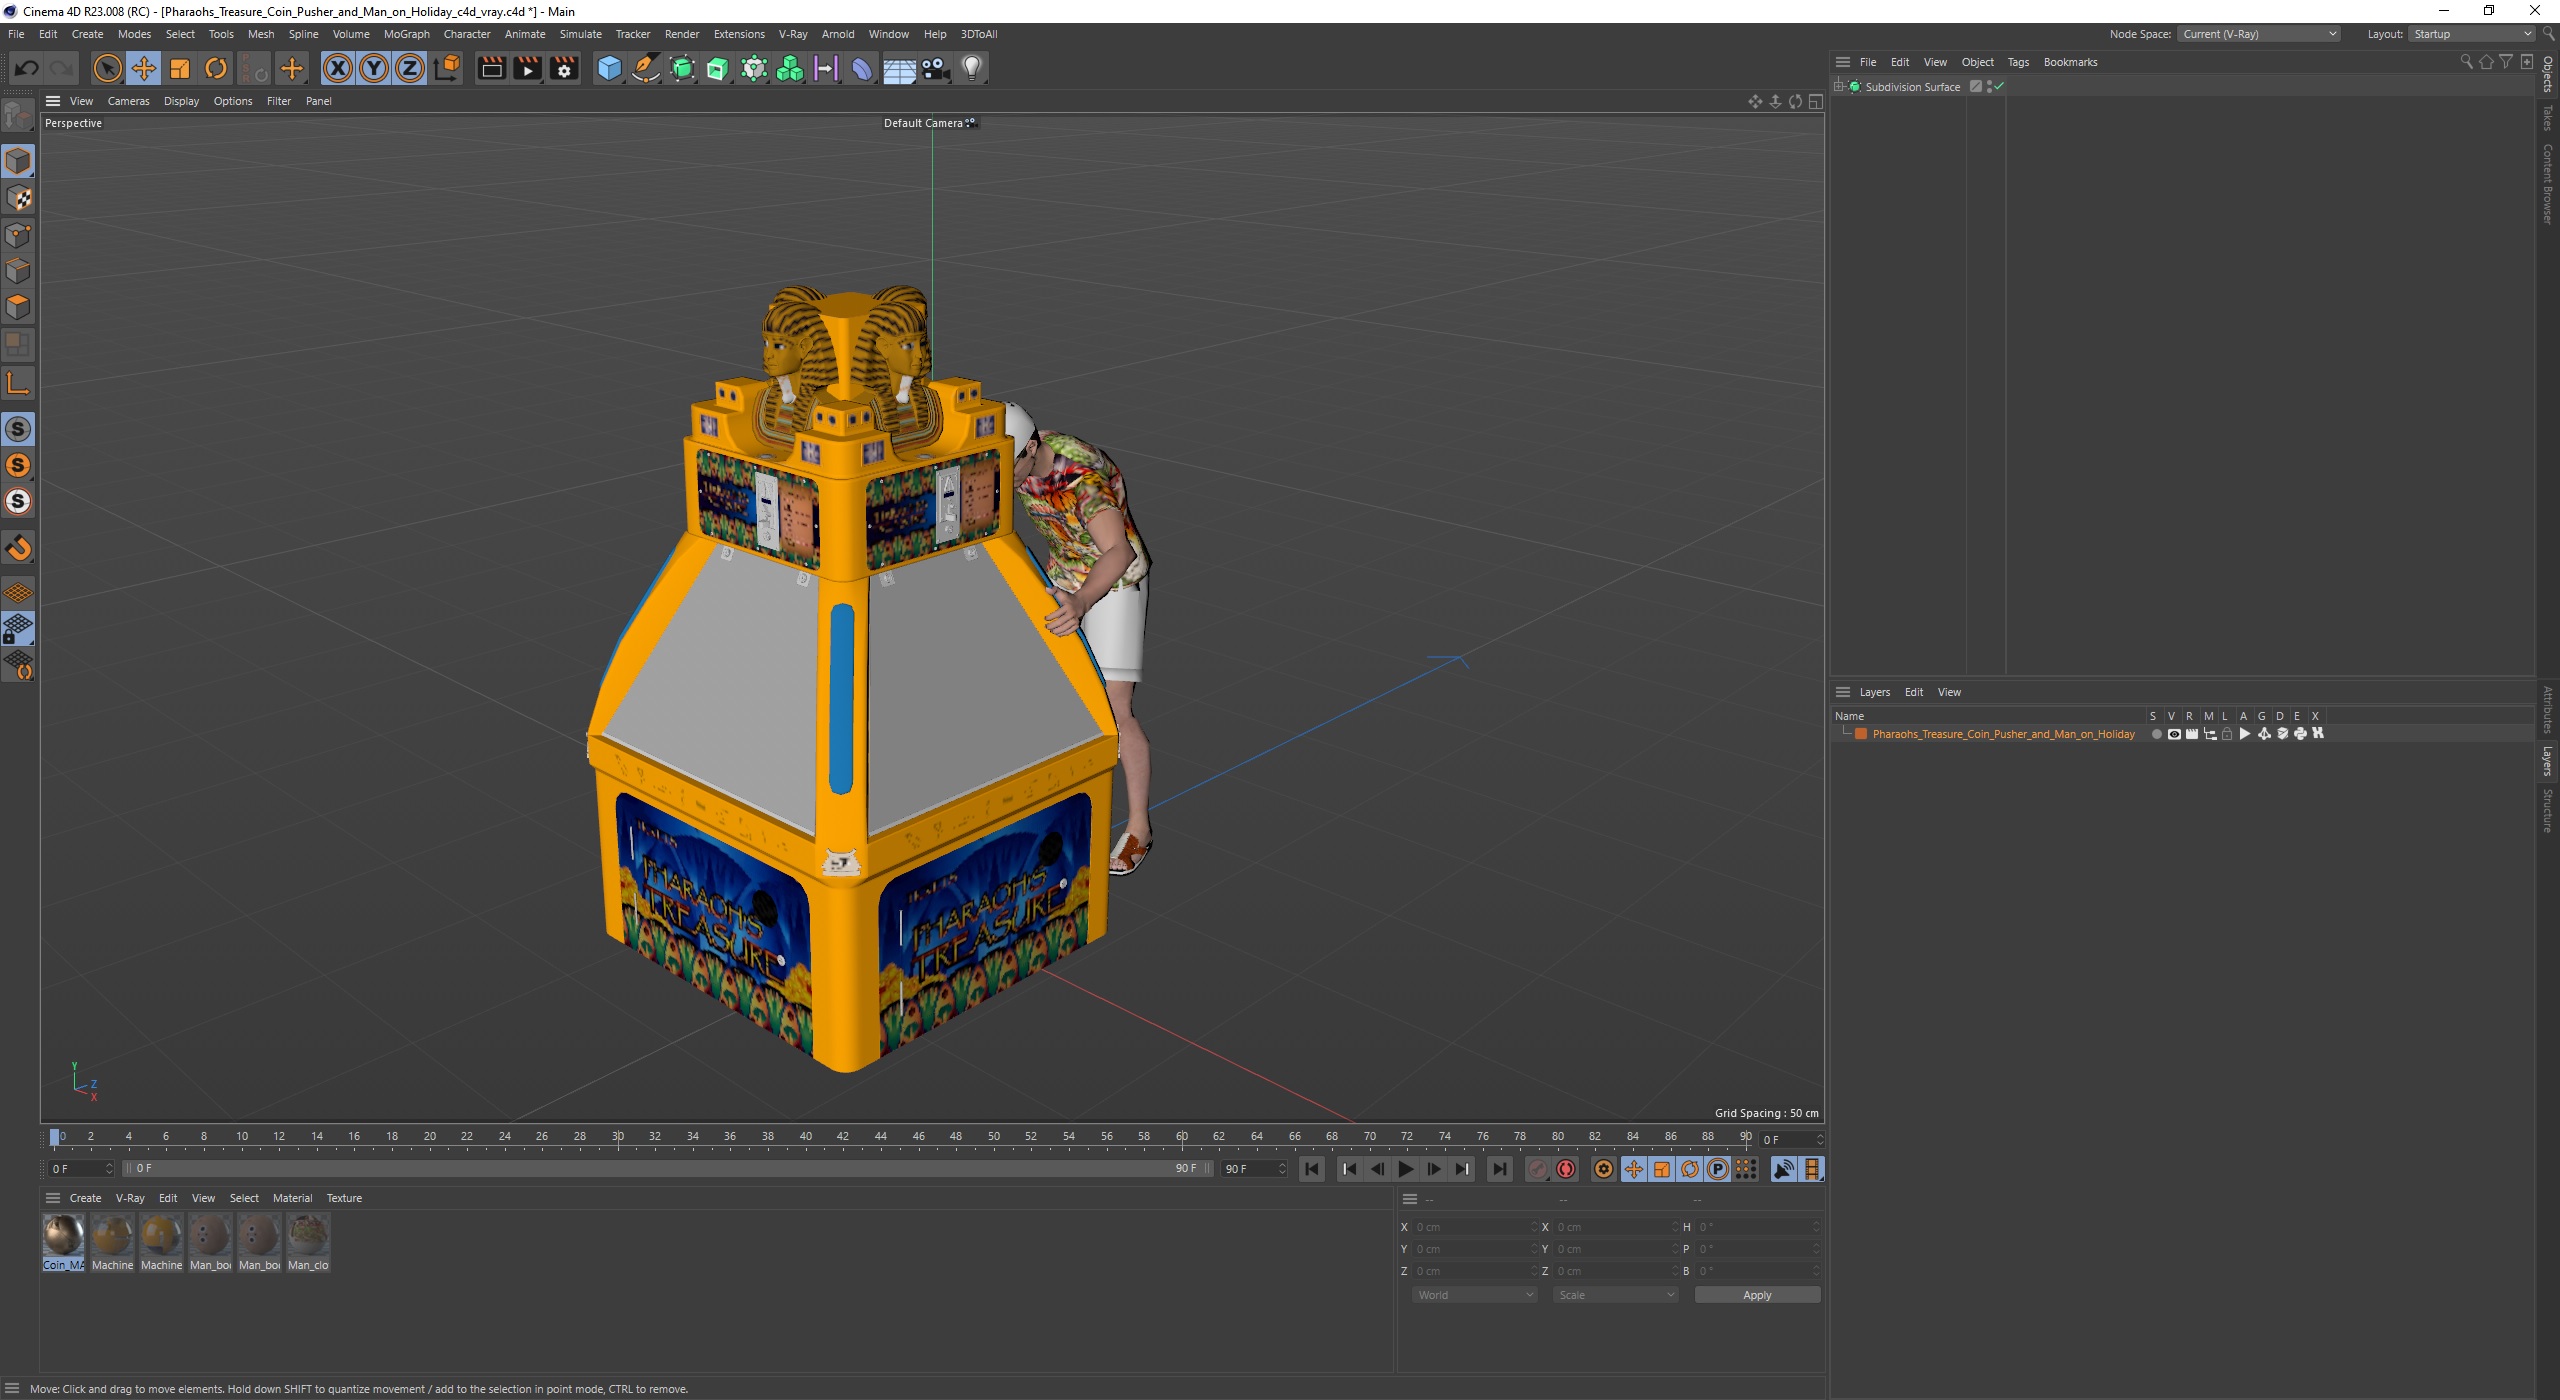The width and height of the screenshot is (2560, 1400).
Task: Open viewport hamburger menu
Action: click(x=53, y=101)
